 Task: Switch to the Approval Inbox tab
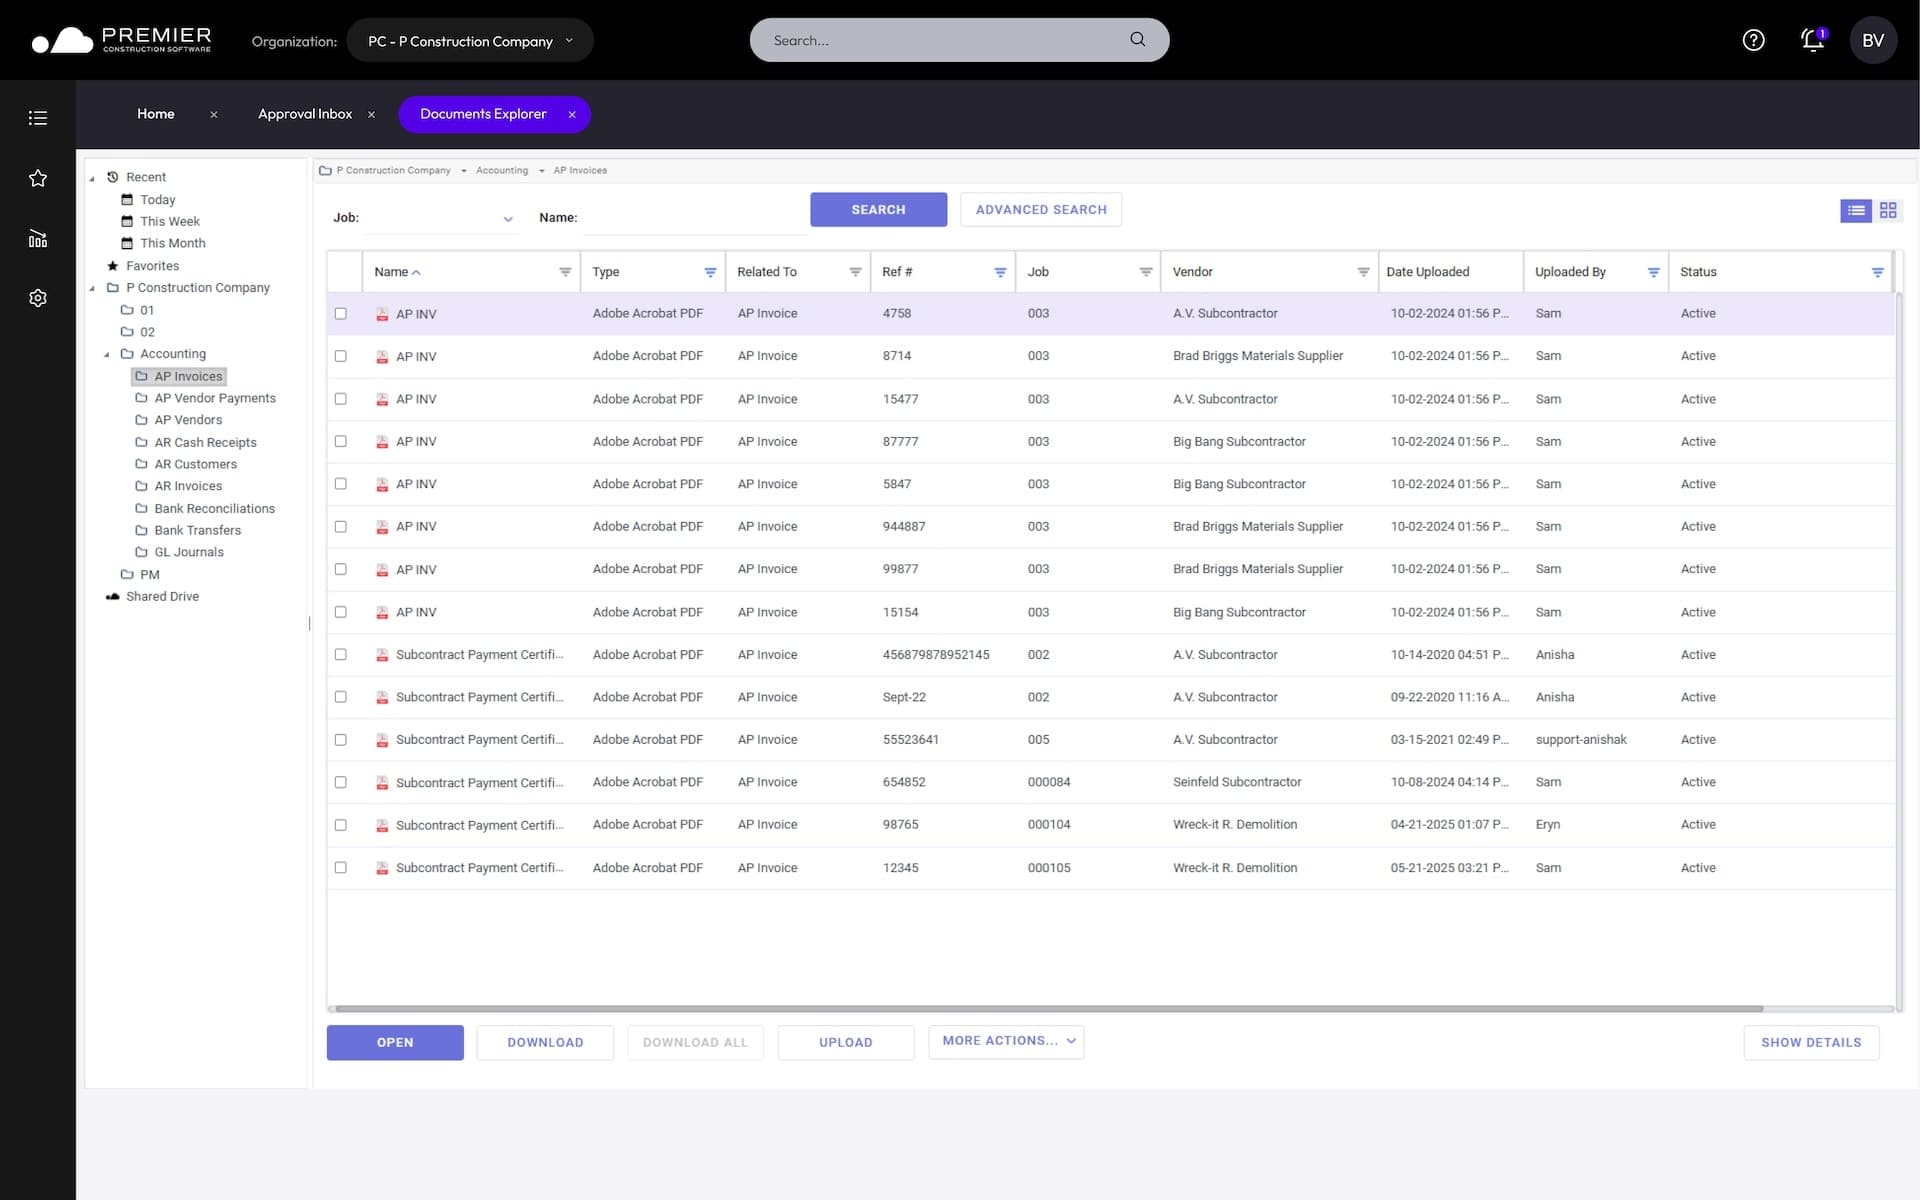tap(305, 114)
